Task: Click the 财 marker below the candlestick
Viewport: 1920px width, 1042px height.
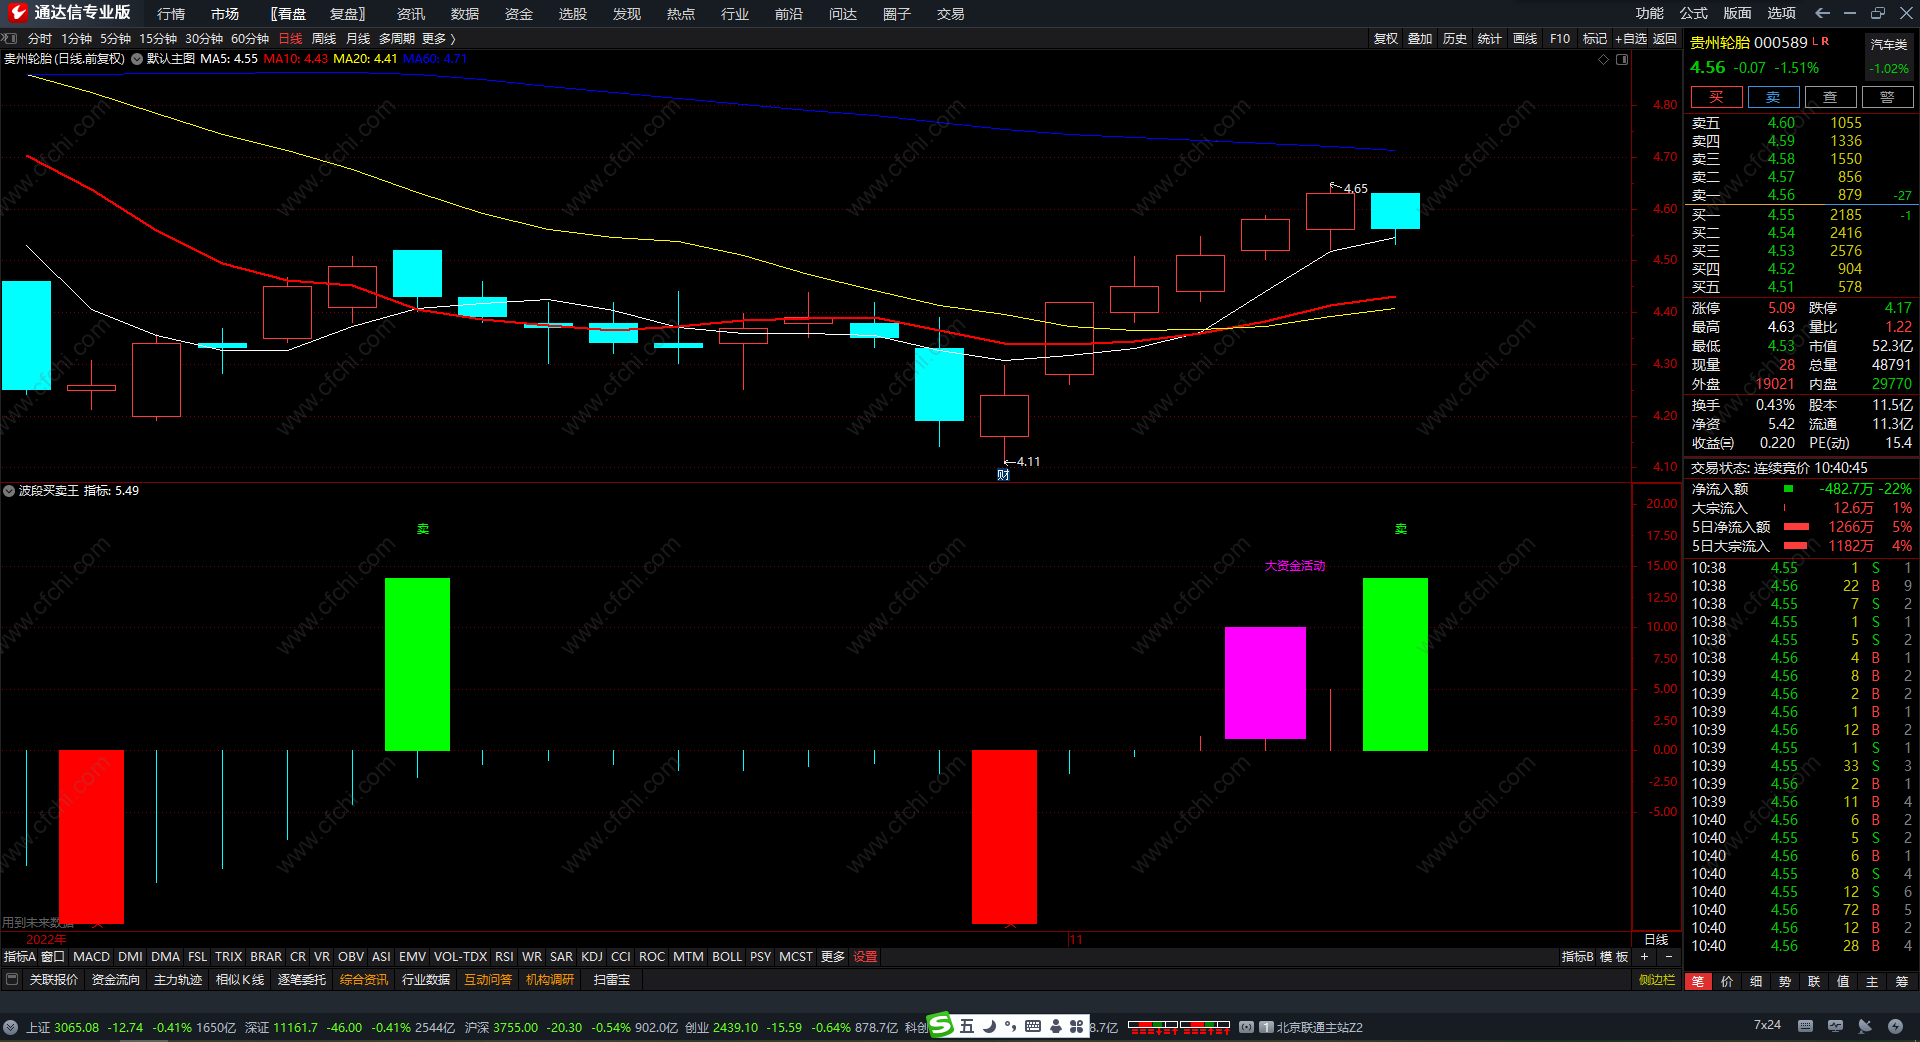Action: pyautogui.click(x=1003, y=475)
